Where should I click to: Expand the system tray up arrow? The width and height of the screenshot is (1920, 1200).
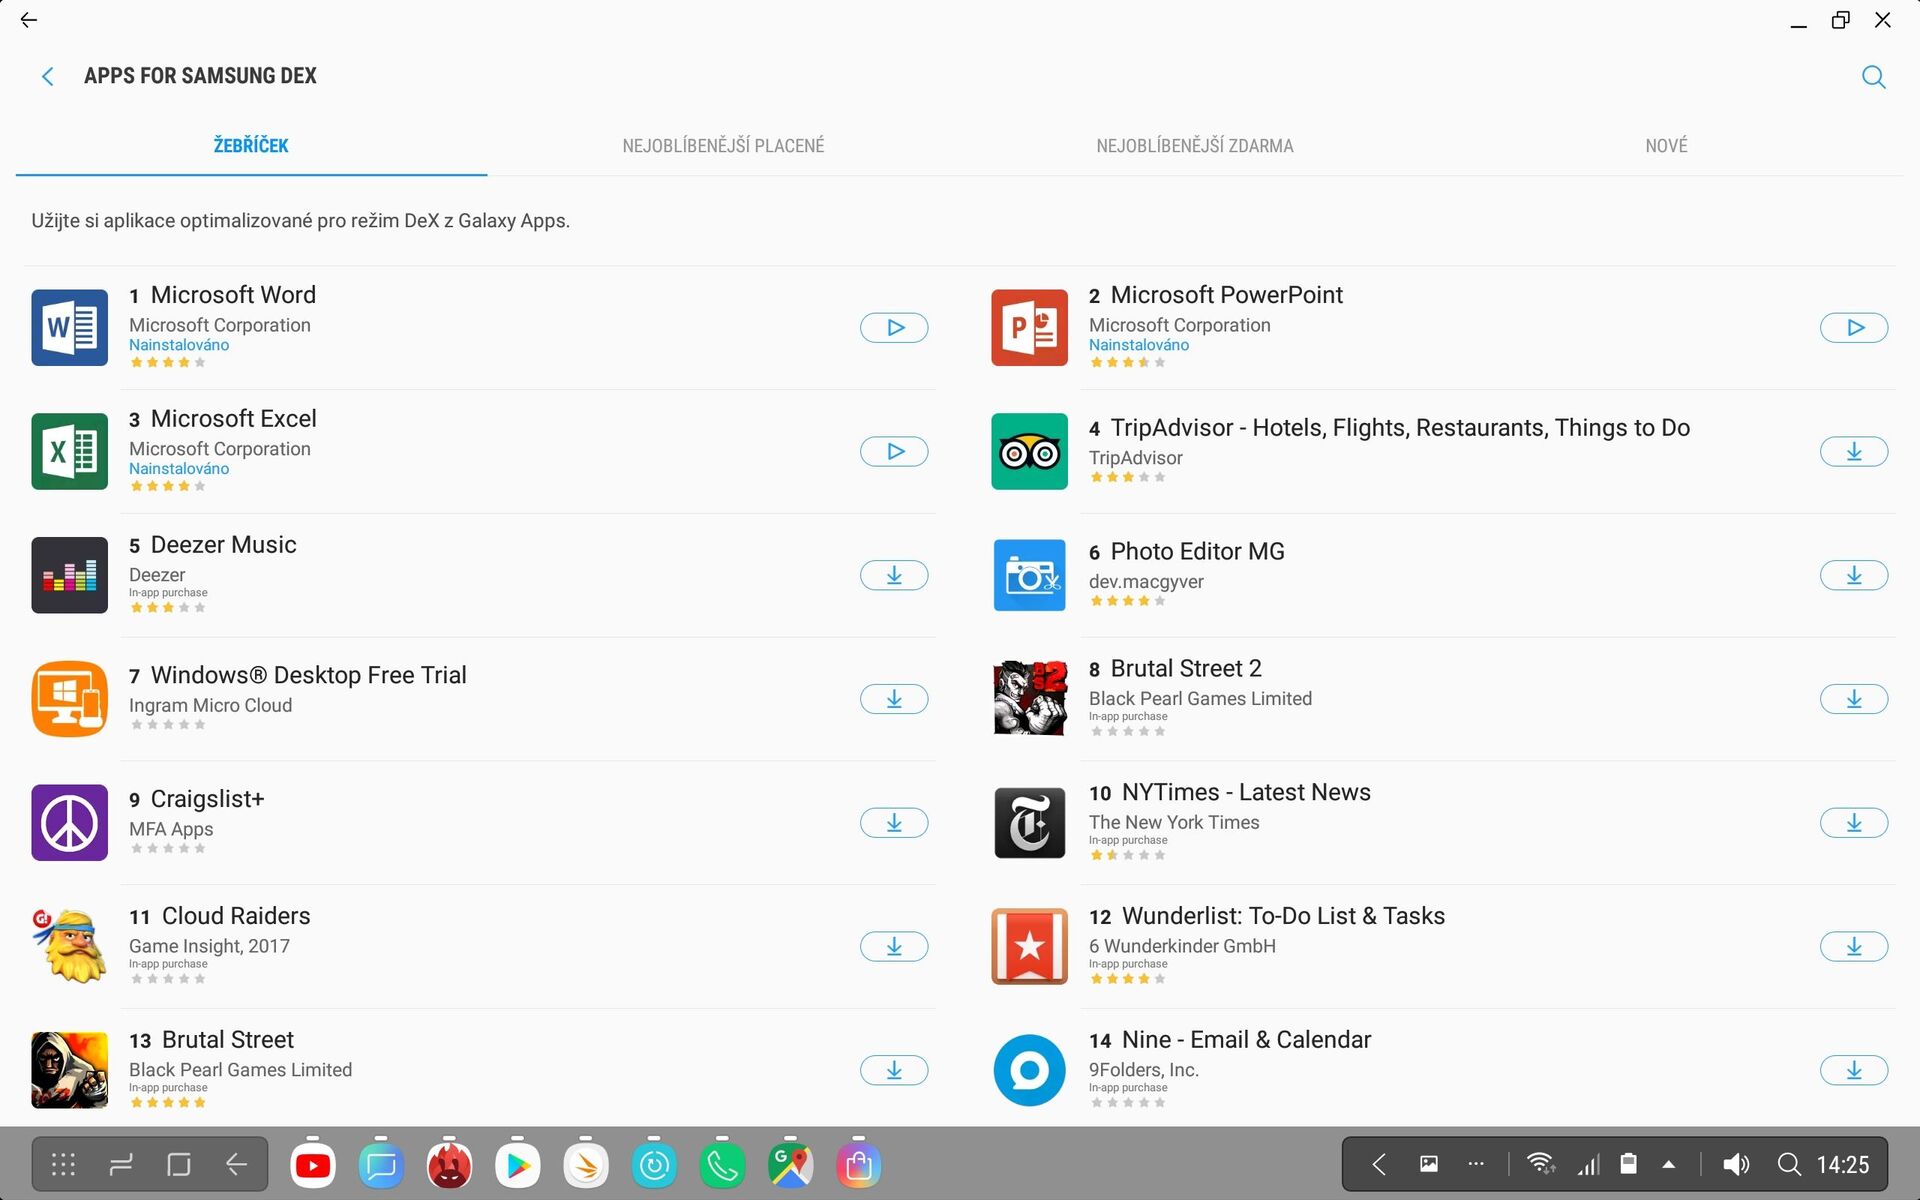[x=1668, y=1165]
